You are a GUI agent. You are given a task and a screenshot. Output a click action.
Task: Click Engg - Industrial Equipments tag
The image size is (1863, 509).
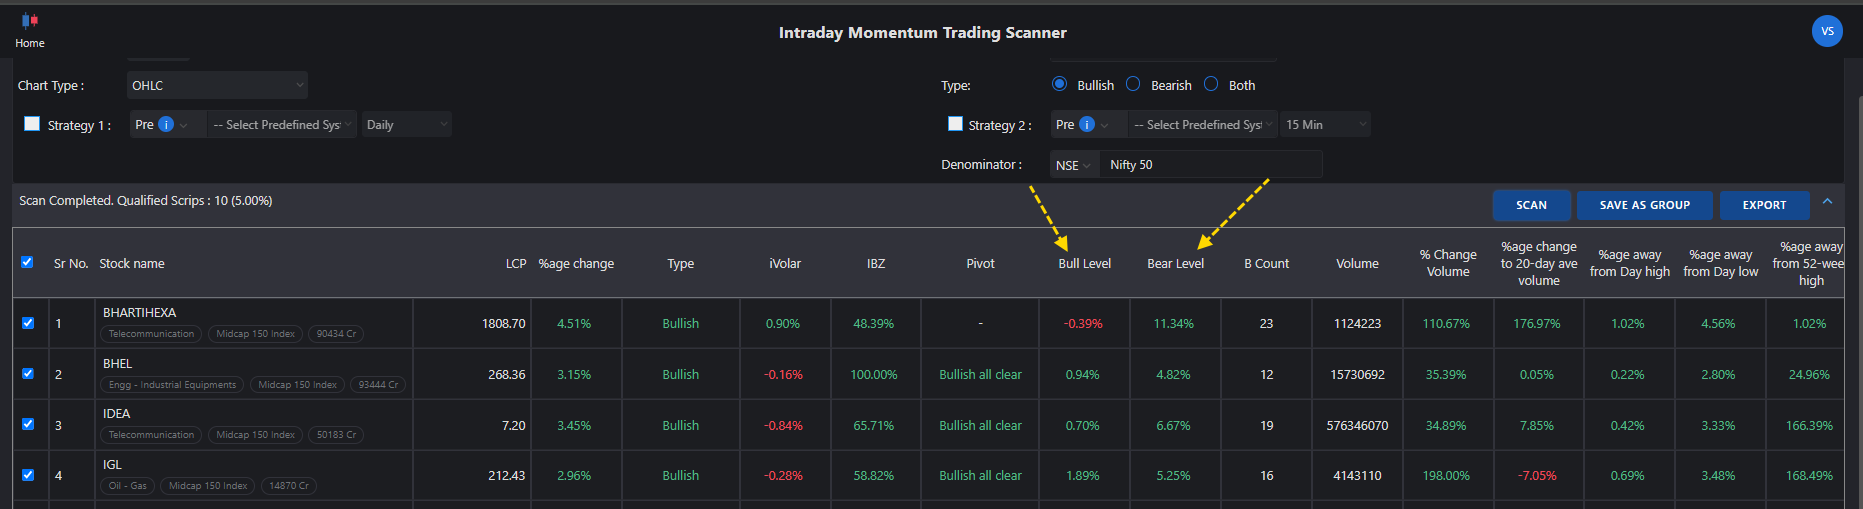point(172,385)
